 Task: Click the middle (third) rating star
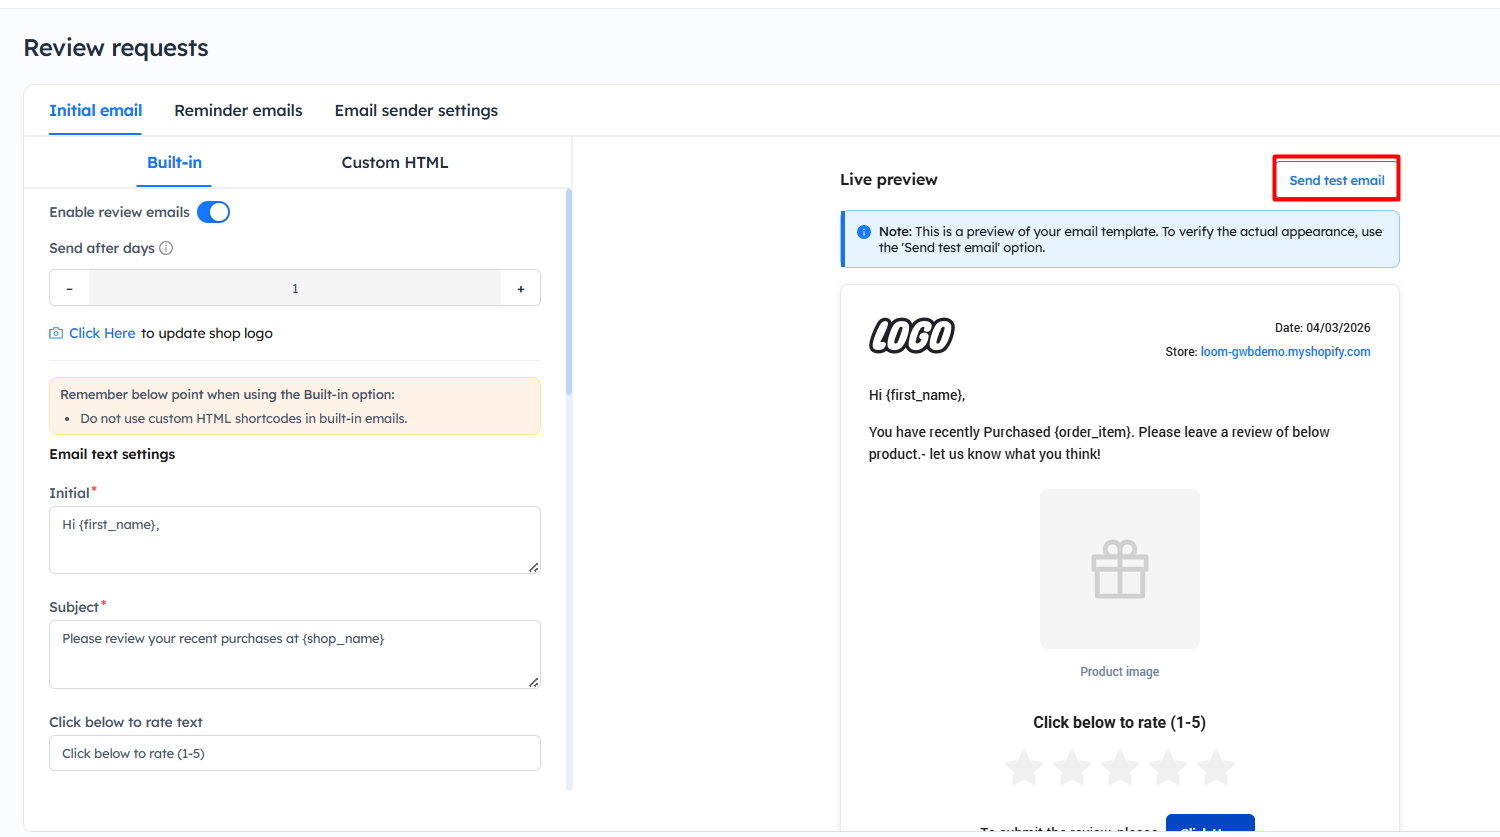pos(1120,768)
